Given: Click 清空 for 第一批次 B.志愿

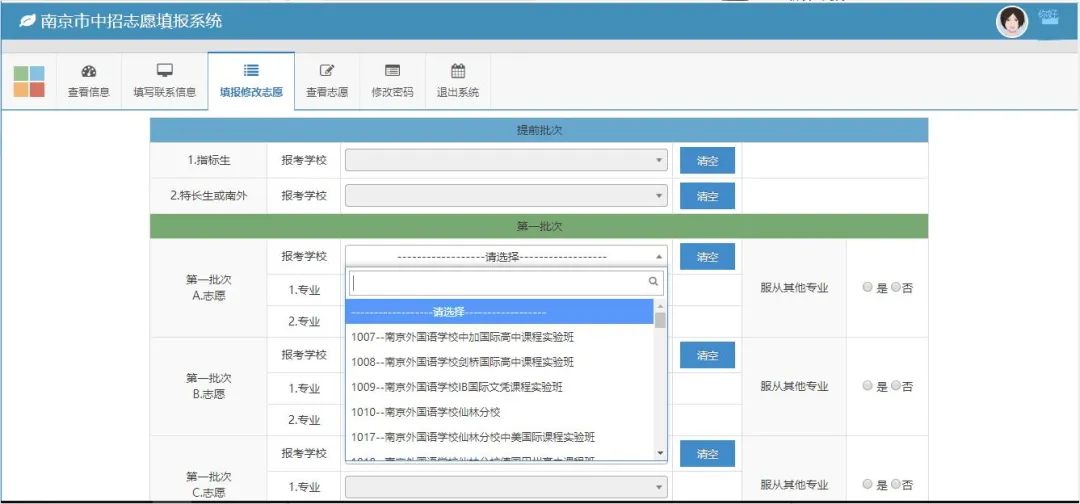Looking at the screenshot, I should coord(707,355).
